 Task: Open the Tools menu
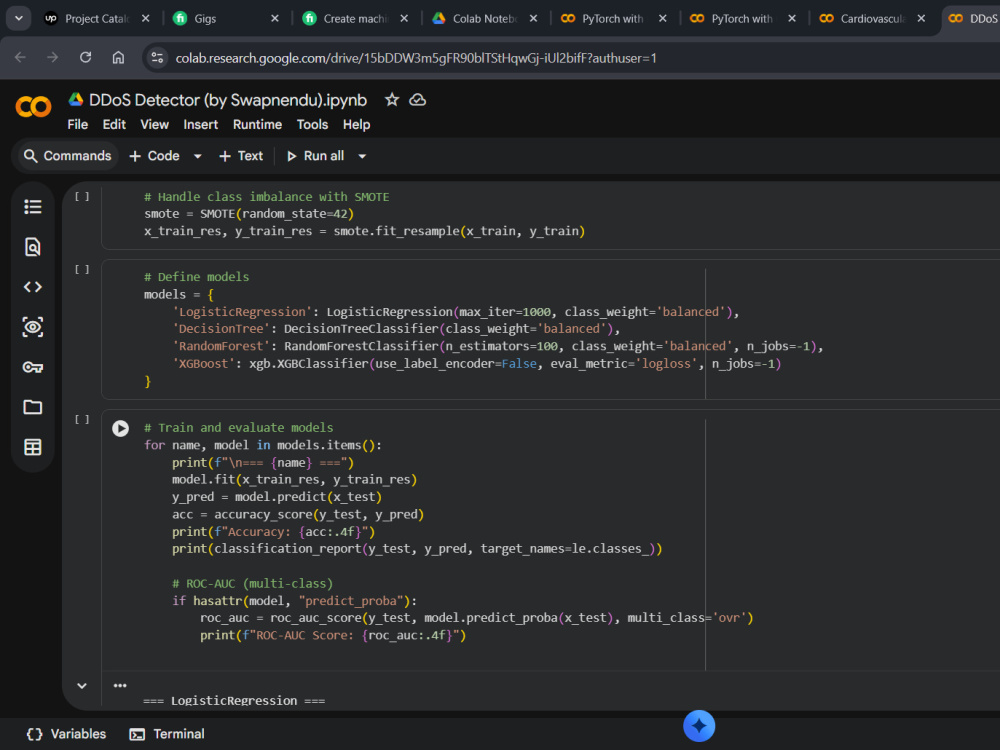point(312,124)
